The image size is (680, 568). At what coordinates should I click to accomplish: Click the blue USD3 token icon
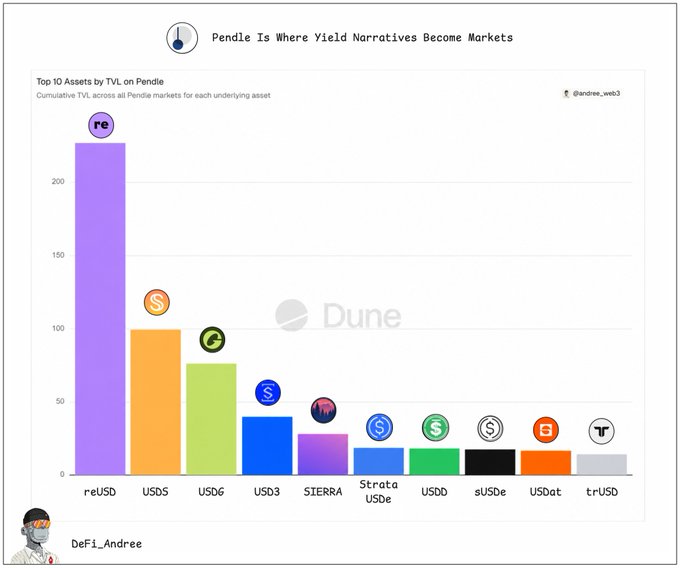(268, 393)
